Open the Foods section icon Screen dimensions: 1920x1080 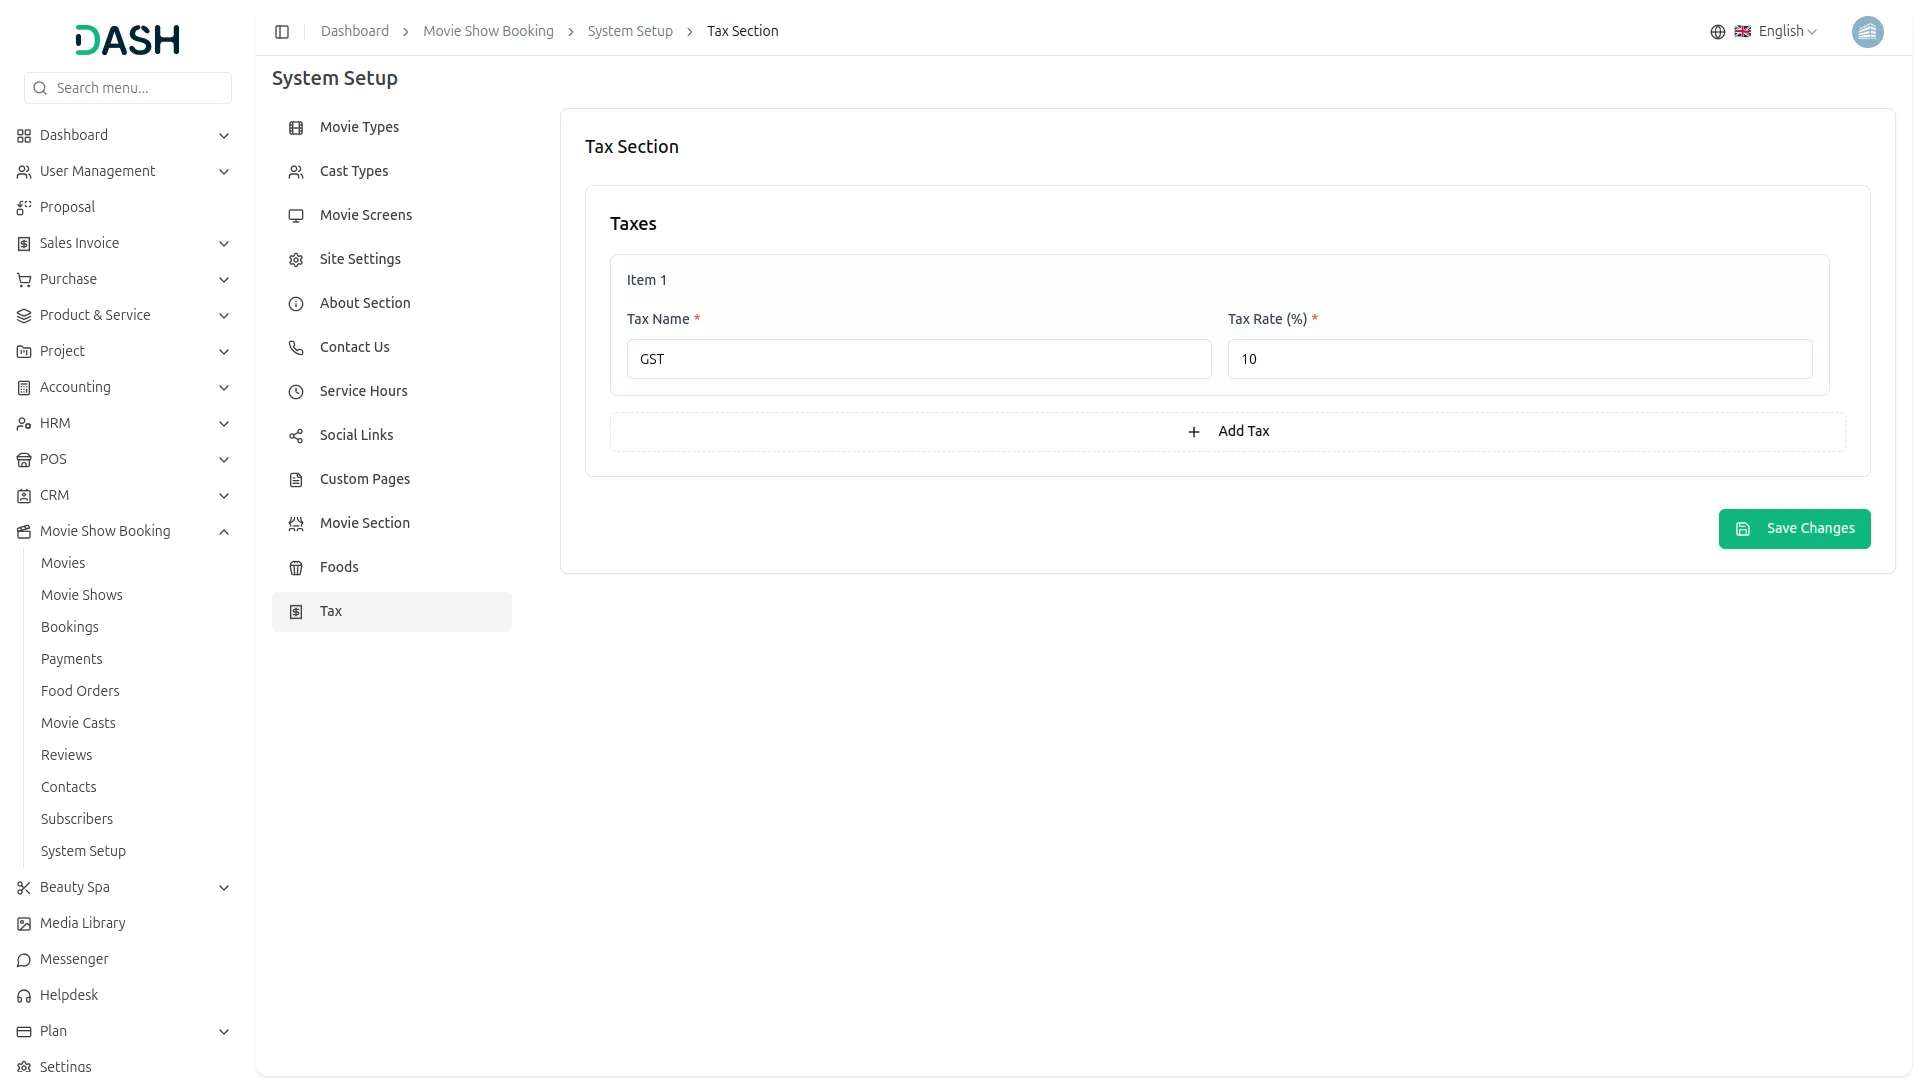pyautogui.click(x=295, y=568)
